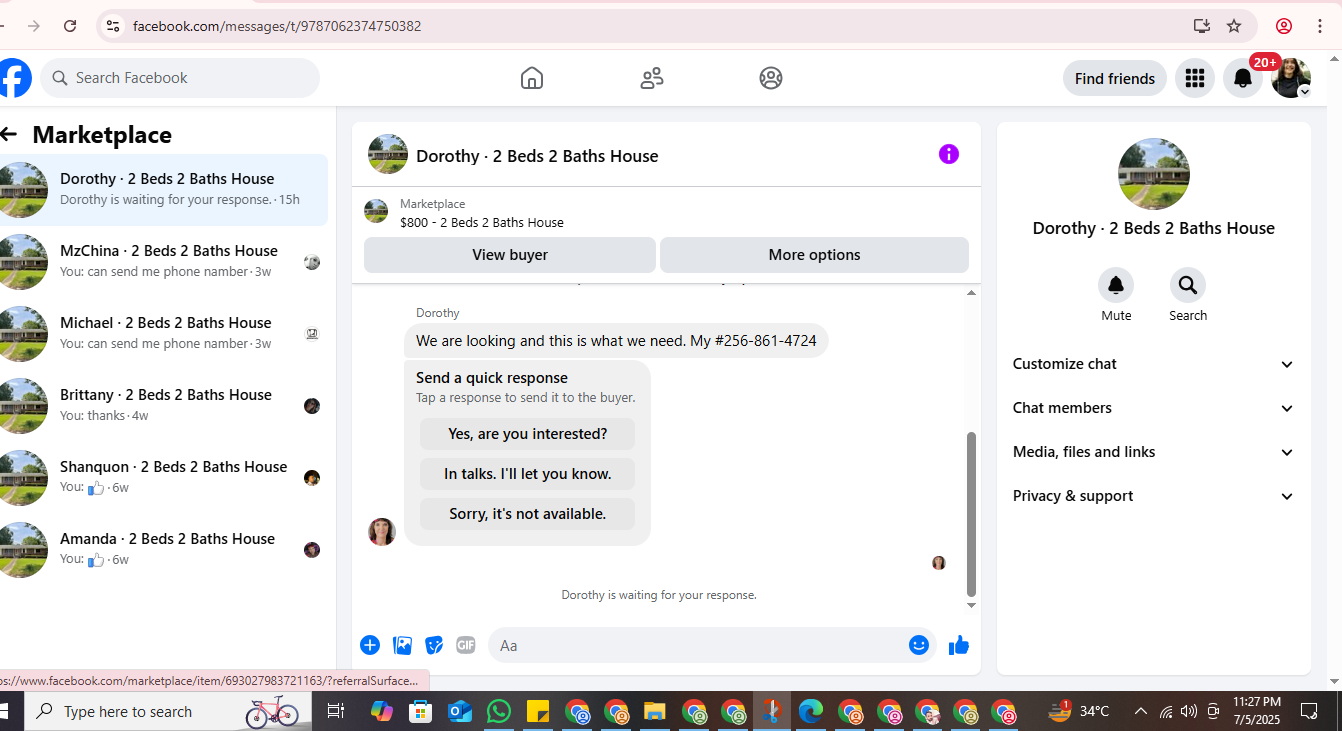Click the large house listing thumbnail in sidebar
Screen dimensions: 1342x731
click(x=1154, y=174)
